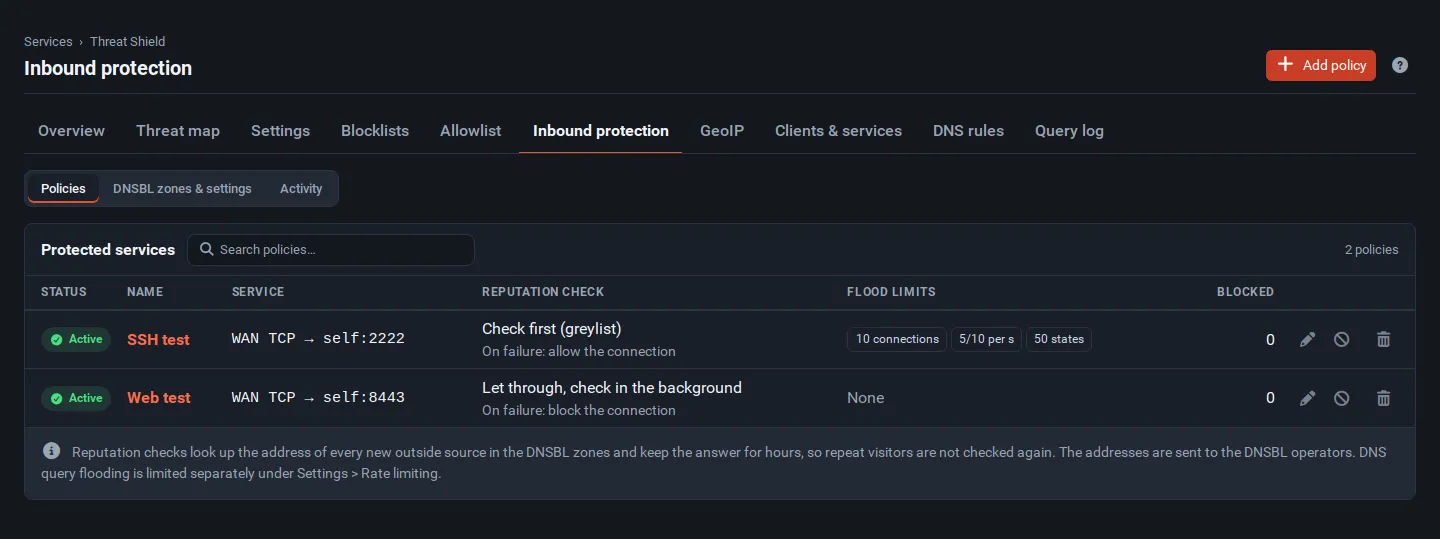Open the Allowlist tab
1440x539 pixels.
tap(471, 131)
